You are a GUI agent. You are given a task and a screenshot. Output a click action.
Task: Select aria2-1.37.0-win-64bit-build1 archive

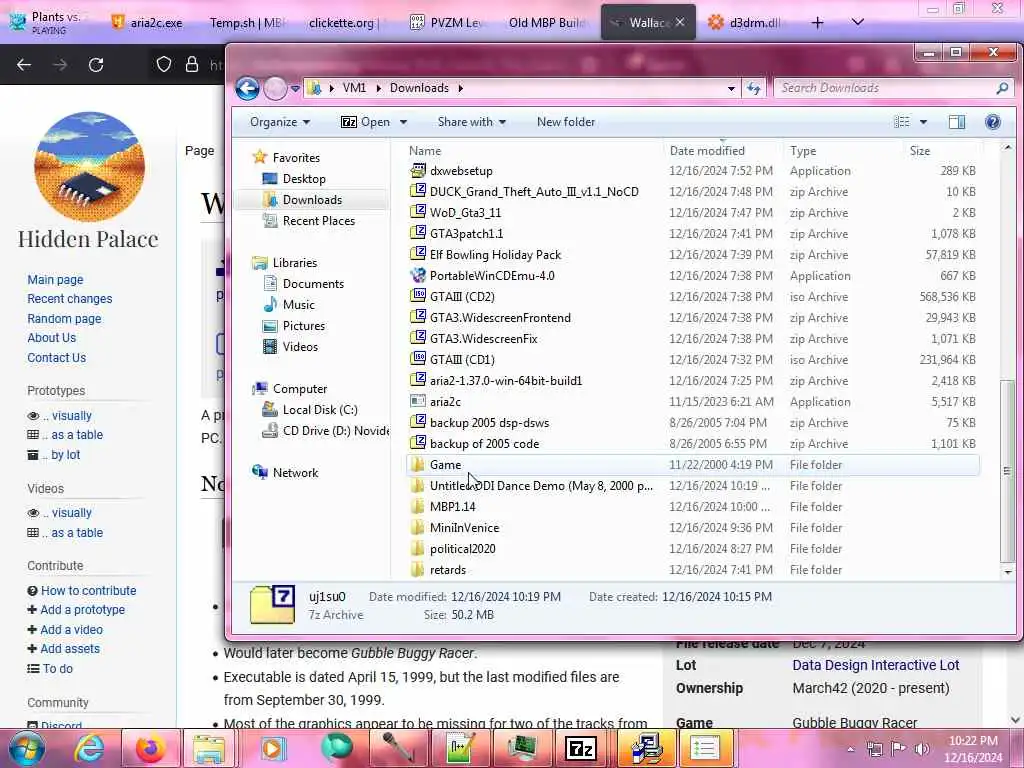pyautogui.click(x=505, y=381)
